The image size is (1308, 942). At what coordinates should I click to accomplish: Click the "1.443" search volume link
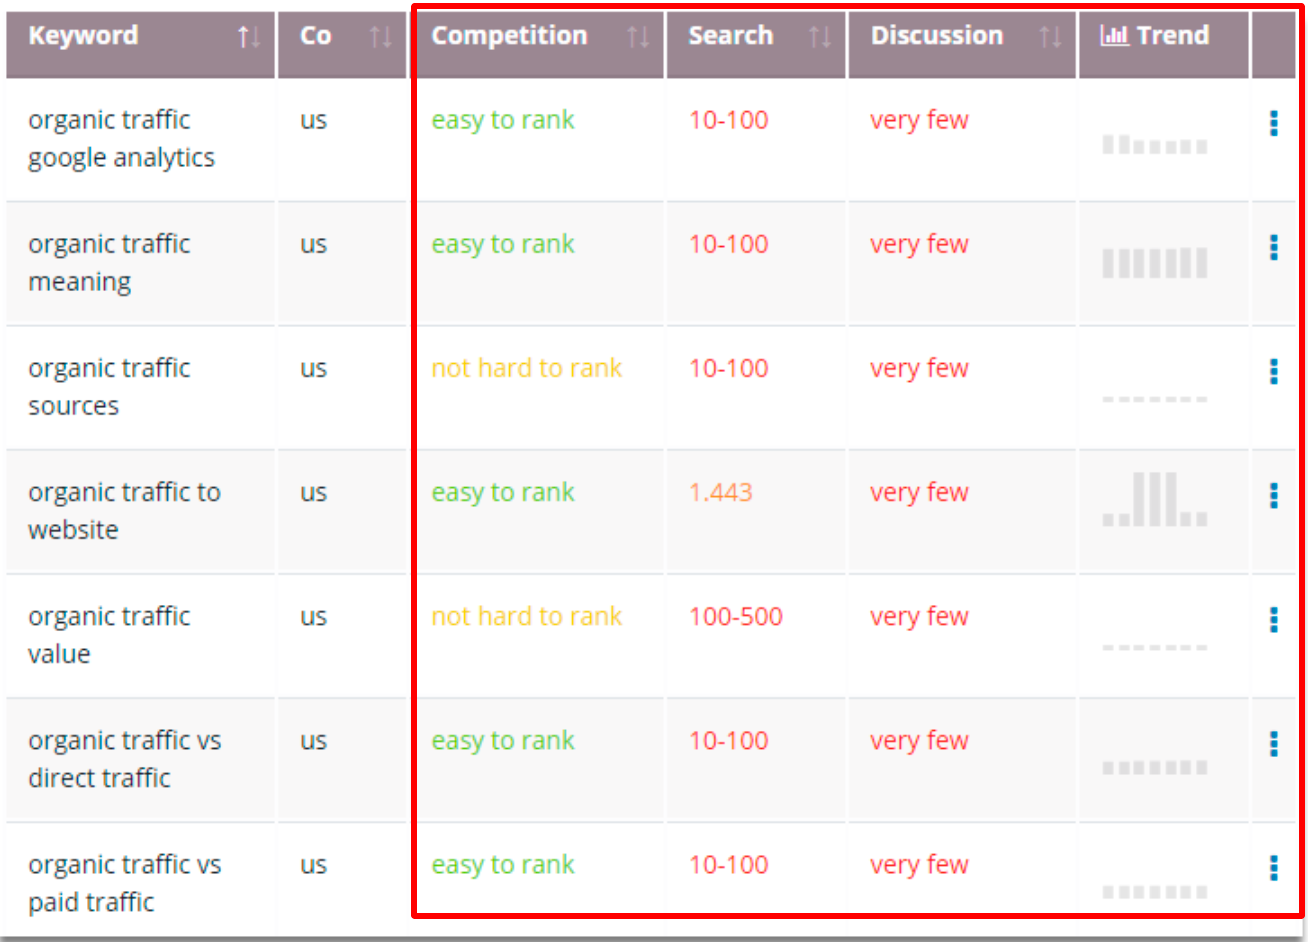[721, 491]
